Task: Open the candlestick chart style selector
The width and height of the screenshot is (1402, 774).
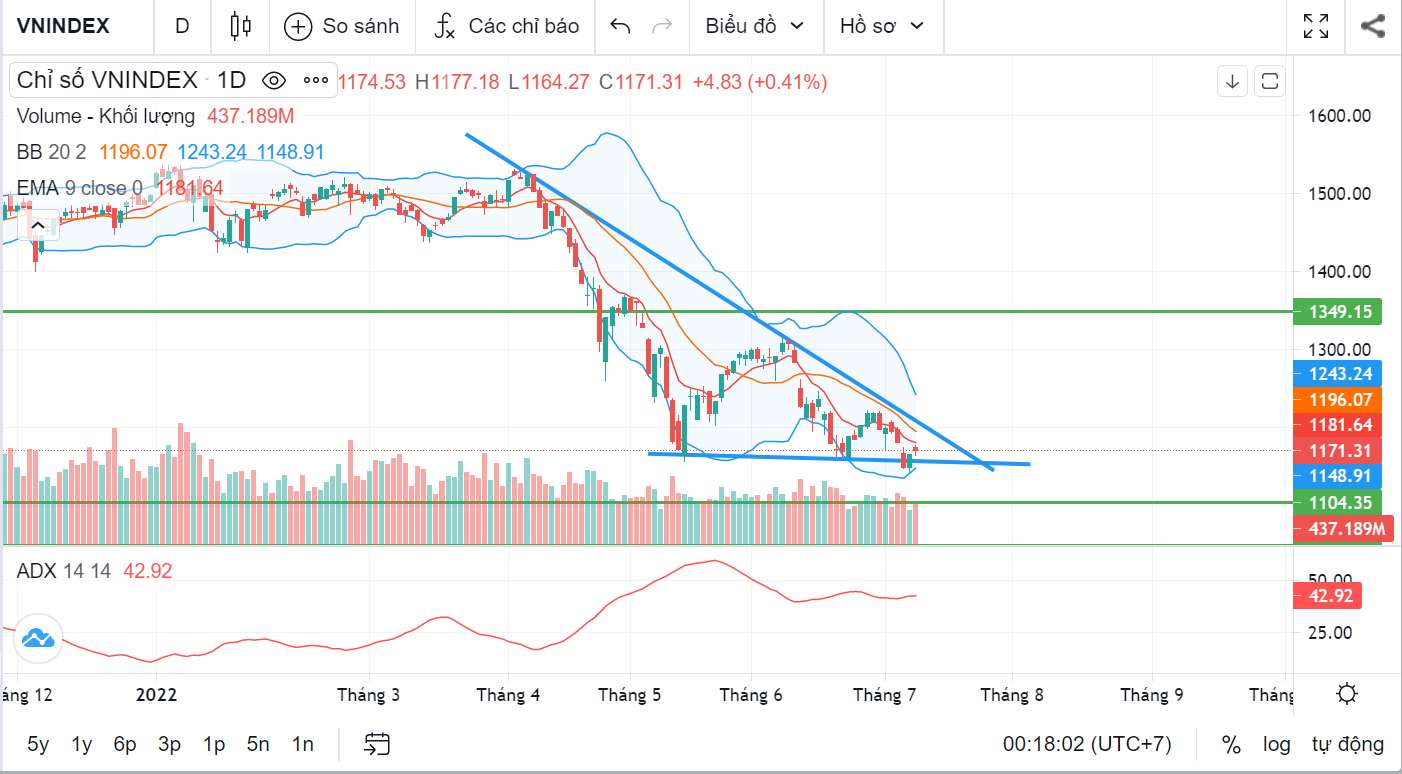Action: click(240, 26)
